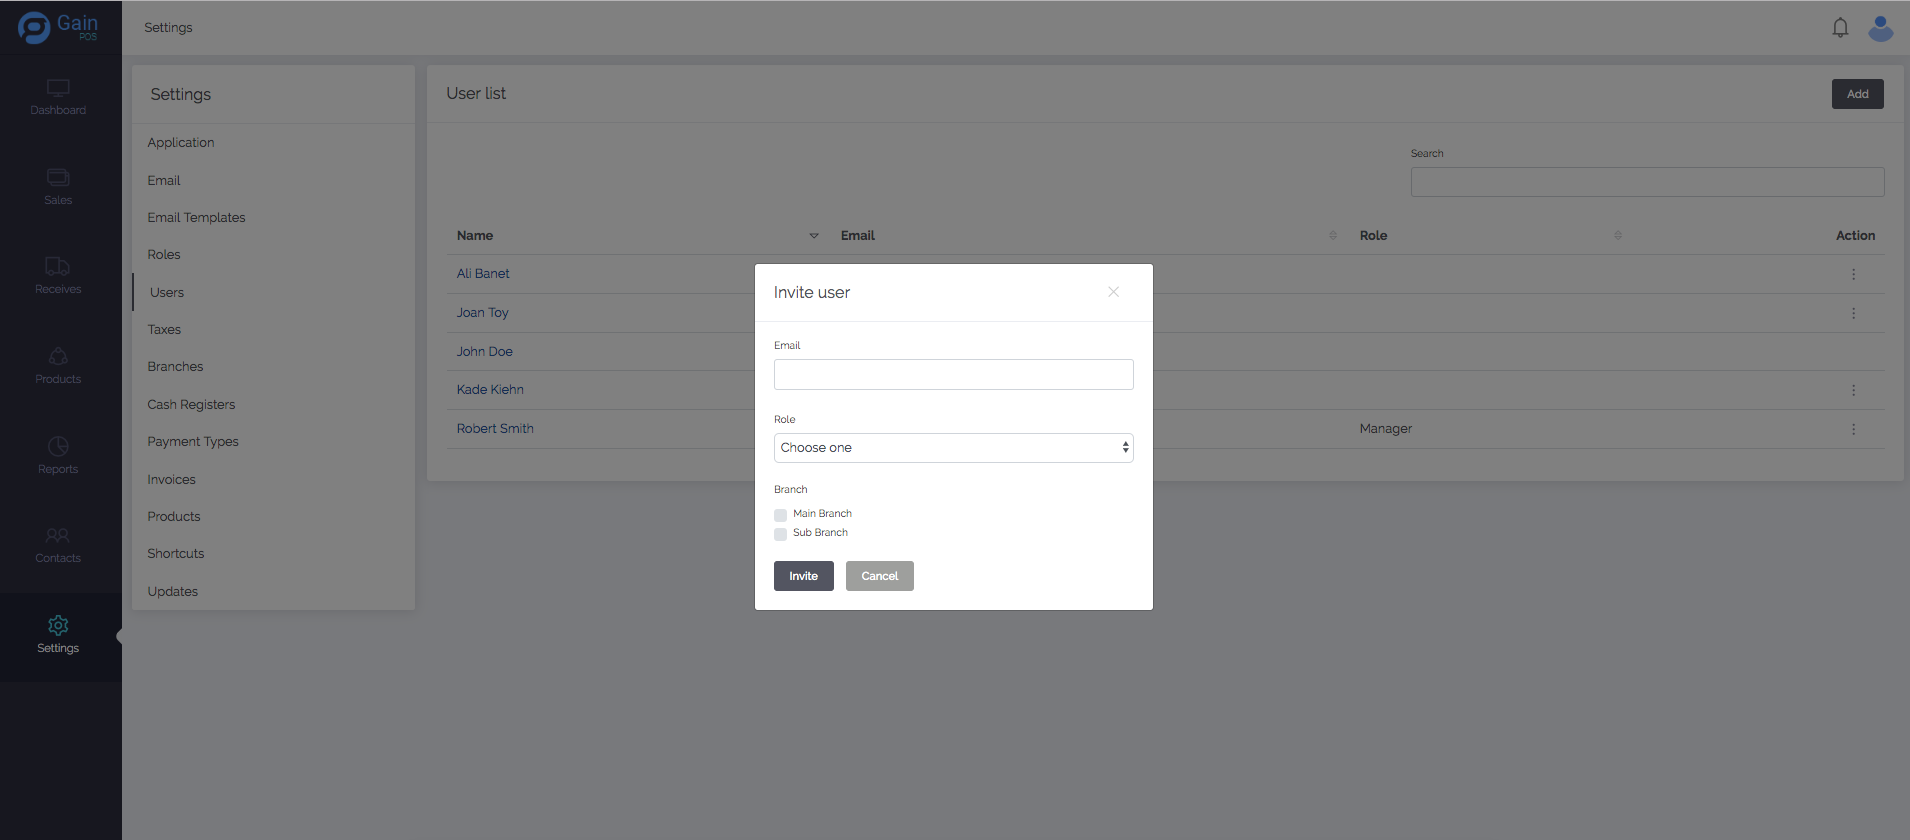Click the Cancel button
The height and width of the screenshot is (840, 1910).
[879, 576]
